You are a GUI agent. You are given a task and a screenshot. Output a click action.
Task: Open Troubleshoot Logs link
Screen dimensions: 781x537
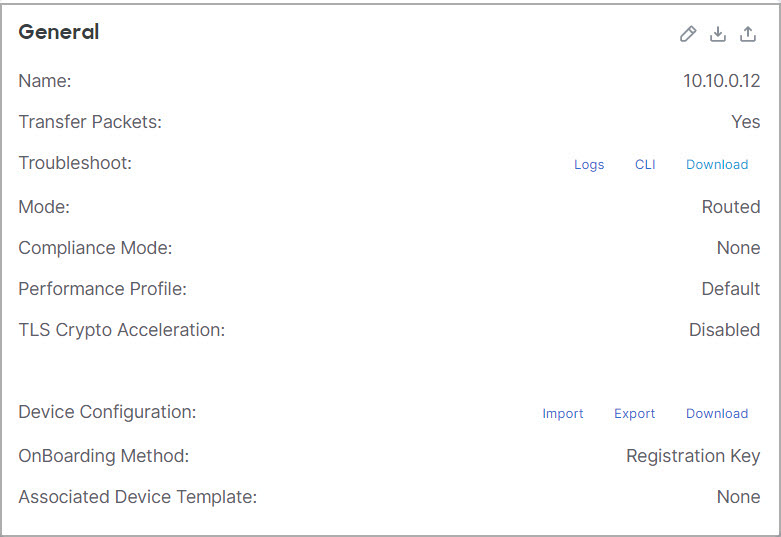pos(589,165)
